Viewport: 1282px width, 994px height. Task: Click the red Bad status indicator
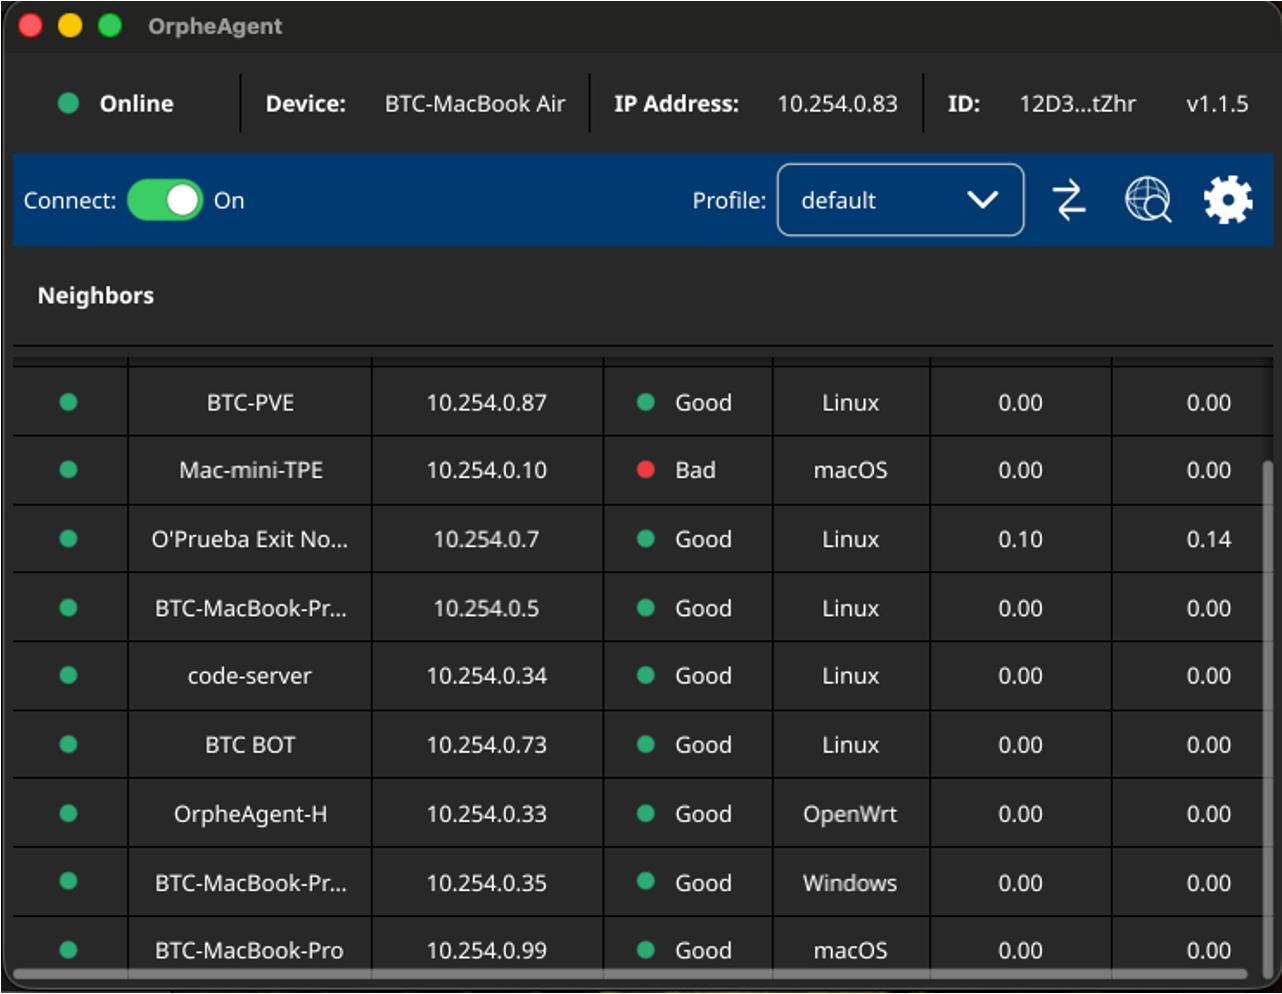coord(646,470)
